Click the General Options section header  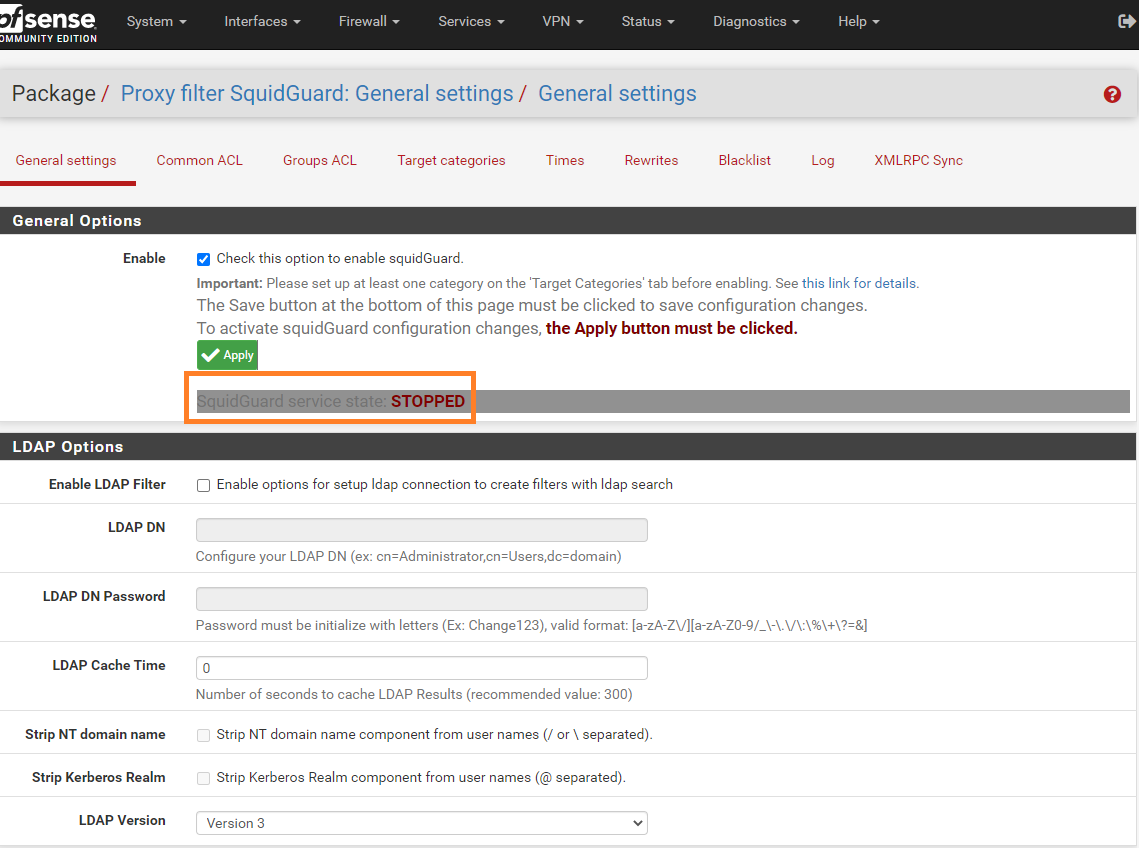coord(568,220)
